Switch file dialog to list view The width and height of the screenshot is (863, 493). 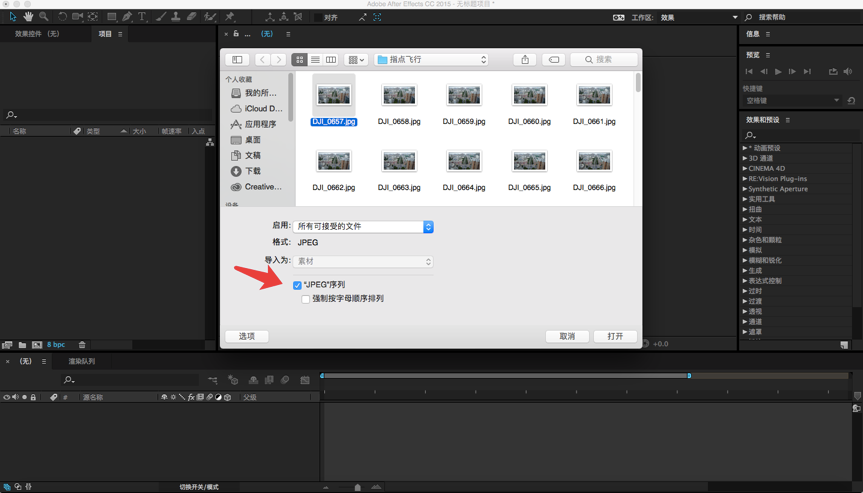point(315,60)
